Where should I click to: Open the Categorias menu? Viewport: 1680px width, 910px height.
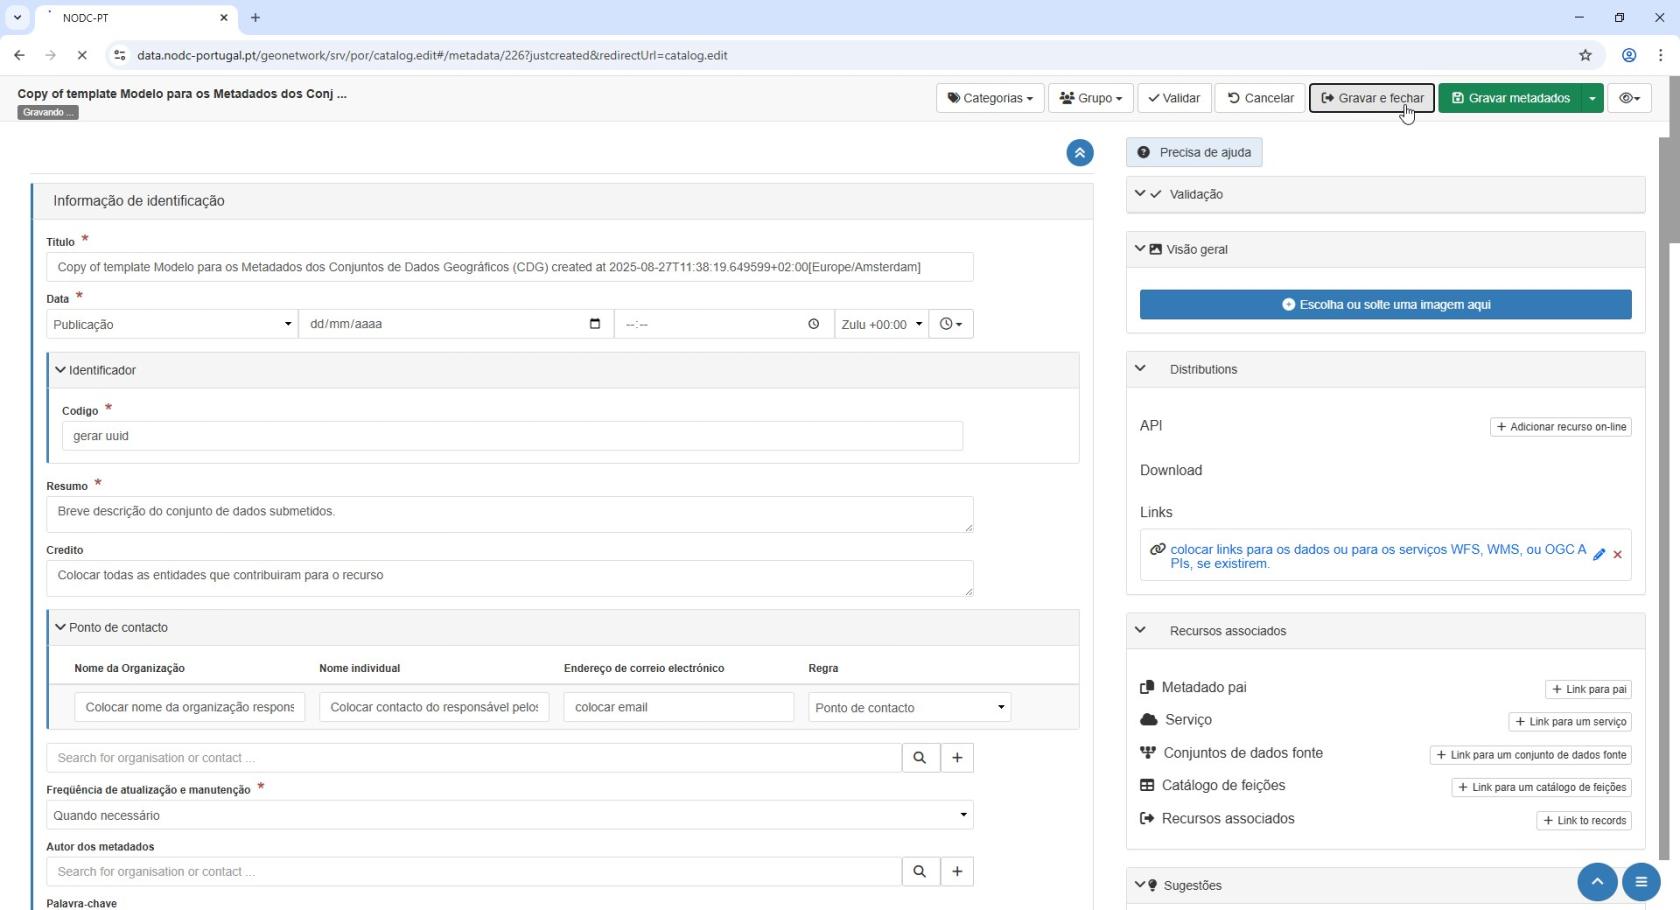pos(990,98)
